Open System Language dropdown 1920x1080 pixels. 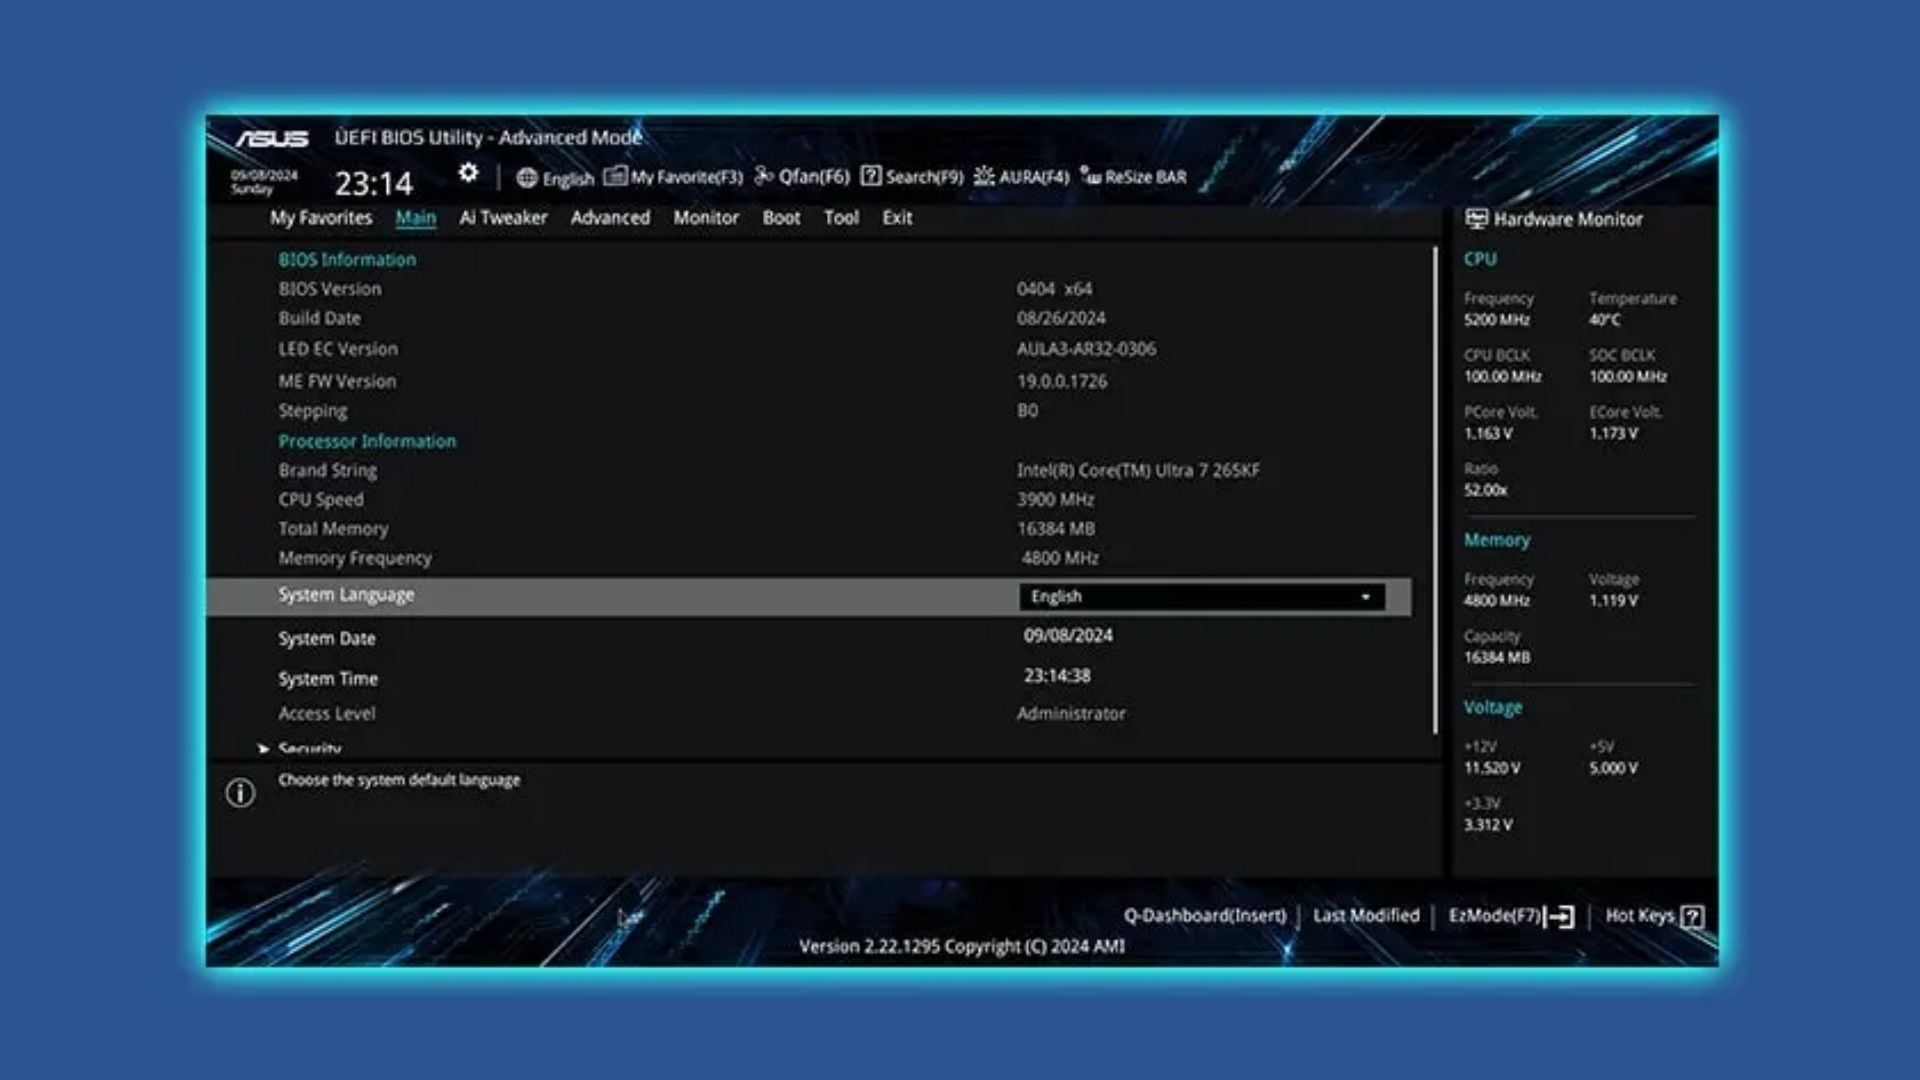1200,597
